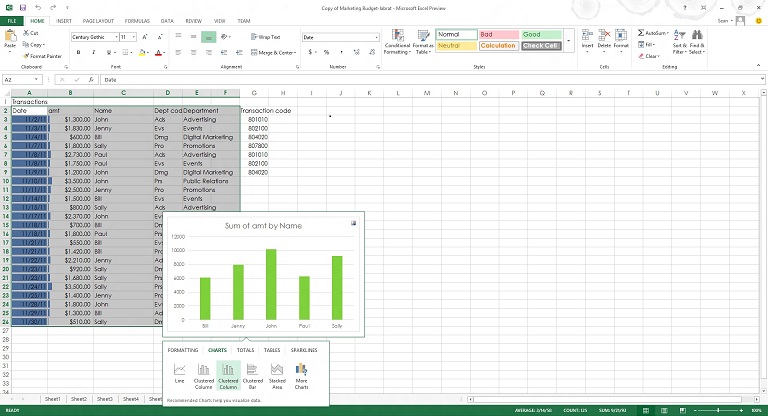Switch to Normal view in status bar
The image size is (768, 416).
click(x=646, y=410)
